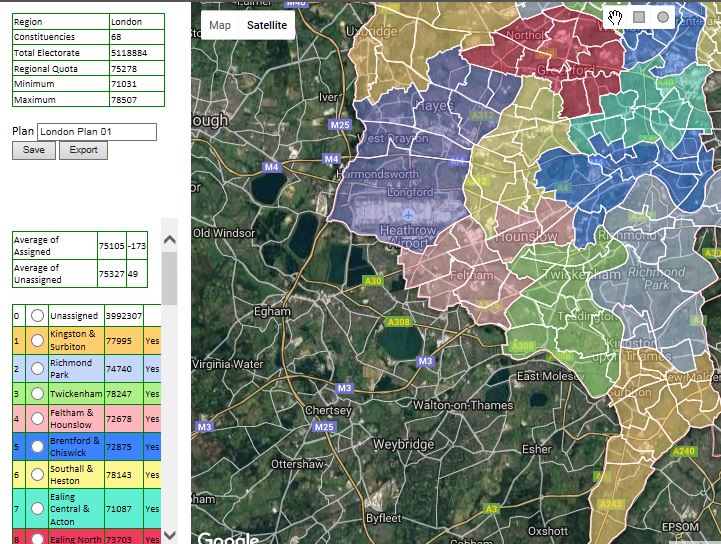Click the Virginia Water map label
Image resolution: width=721 pixels, height=544 pixels.
point(228,364)
